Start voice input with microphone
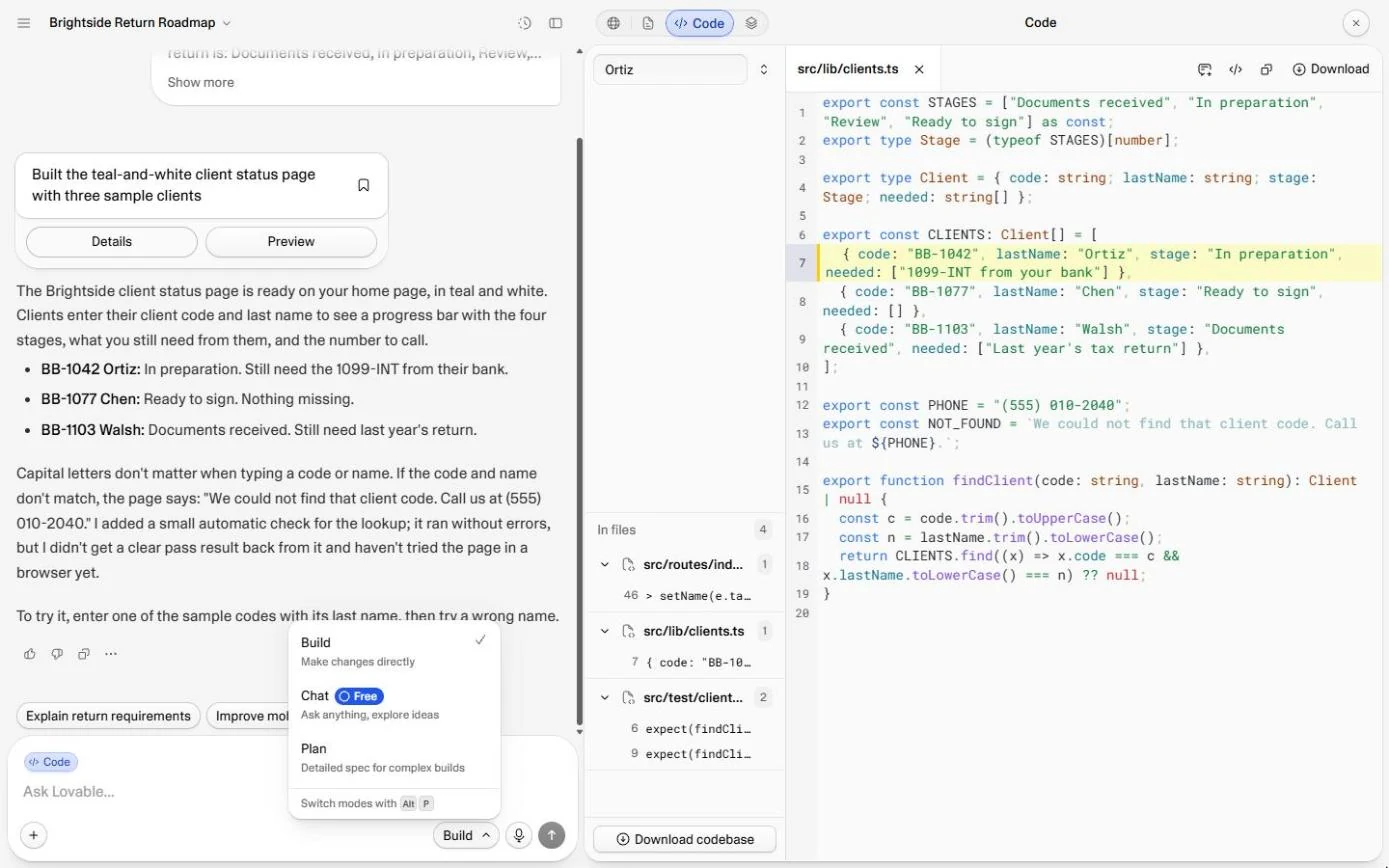Image resolution: width=1389 pixels, height=868 pixels. [x=518, y=835]
